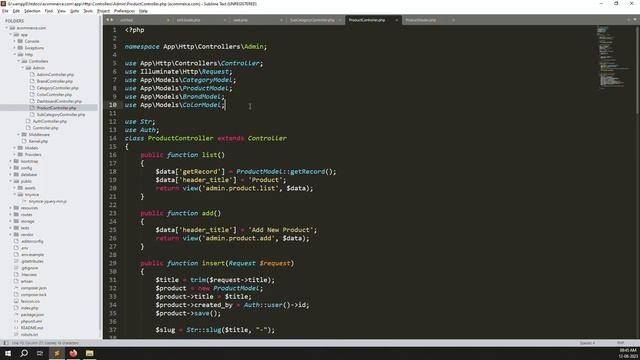Expand the Middleware folder
Screen dimensions: 640x360
(18, 134)
